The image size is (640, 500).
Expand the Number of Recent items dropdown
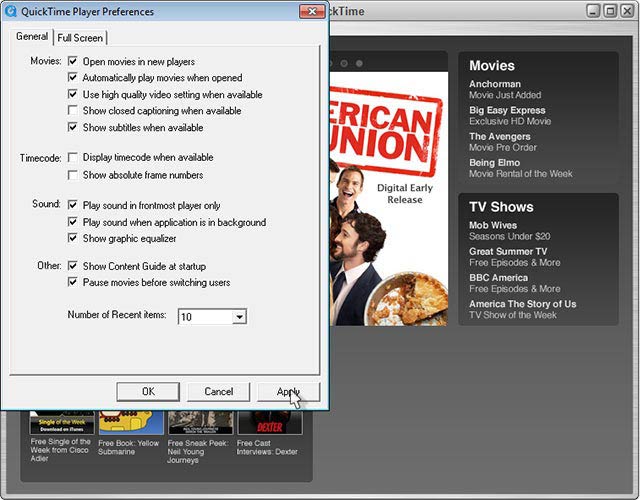(x=238, y=317)
